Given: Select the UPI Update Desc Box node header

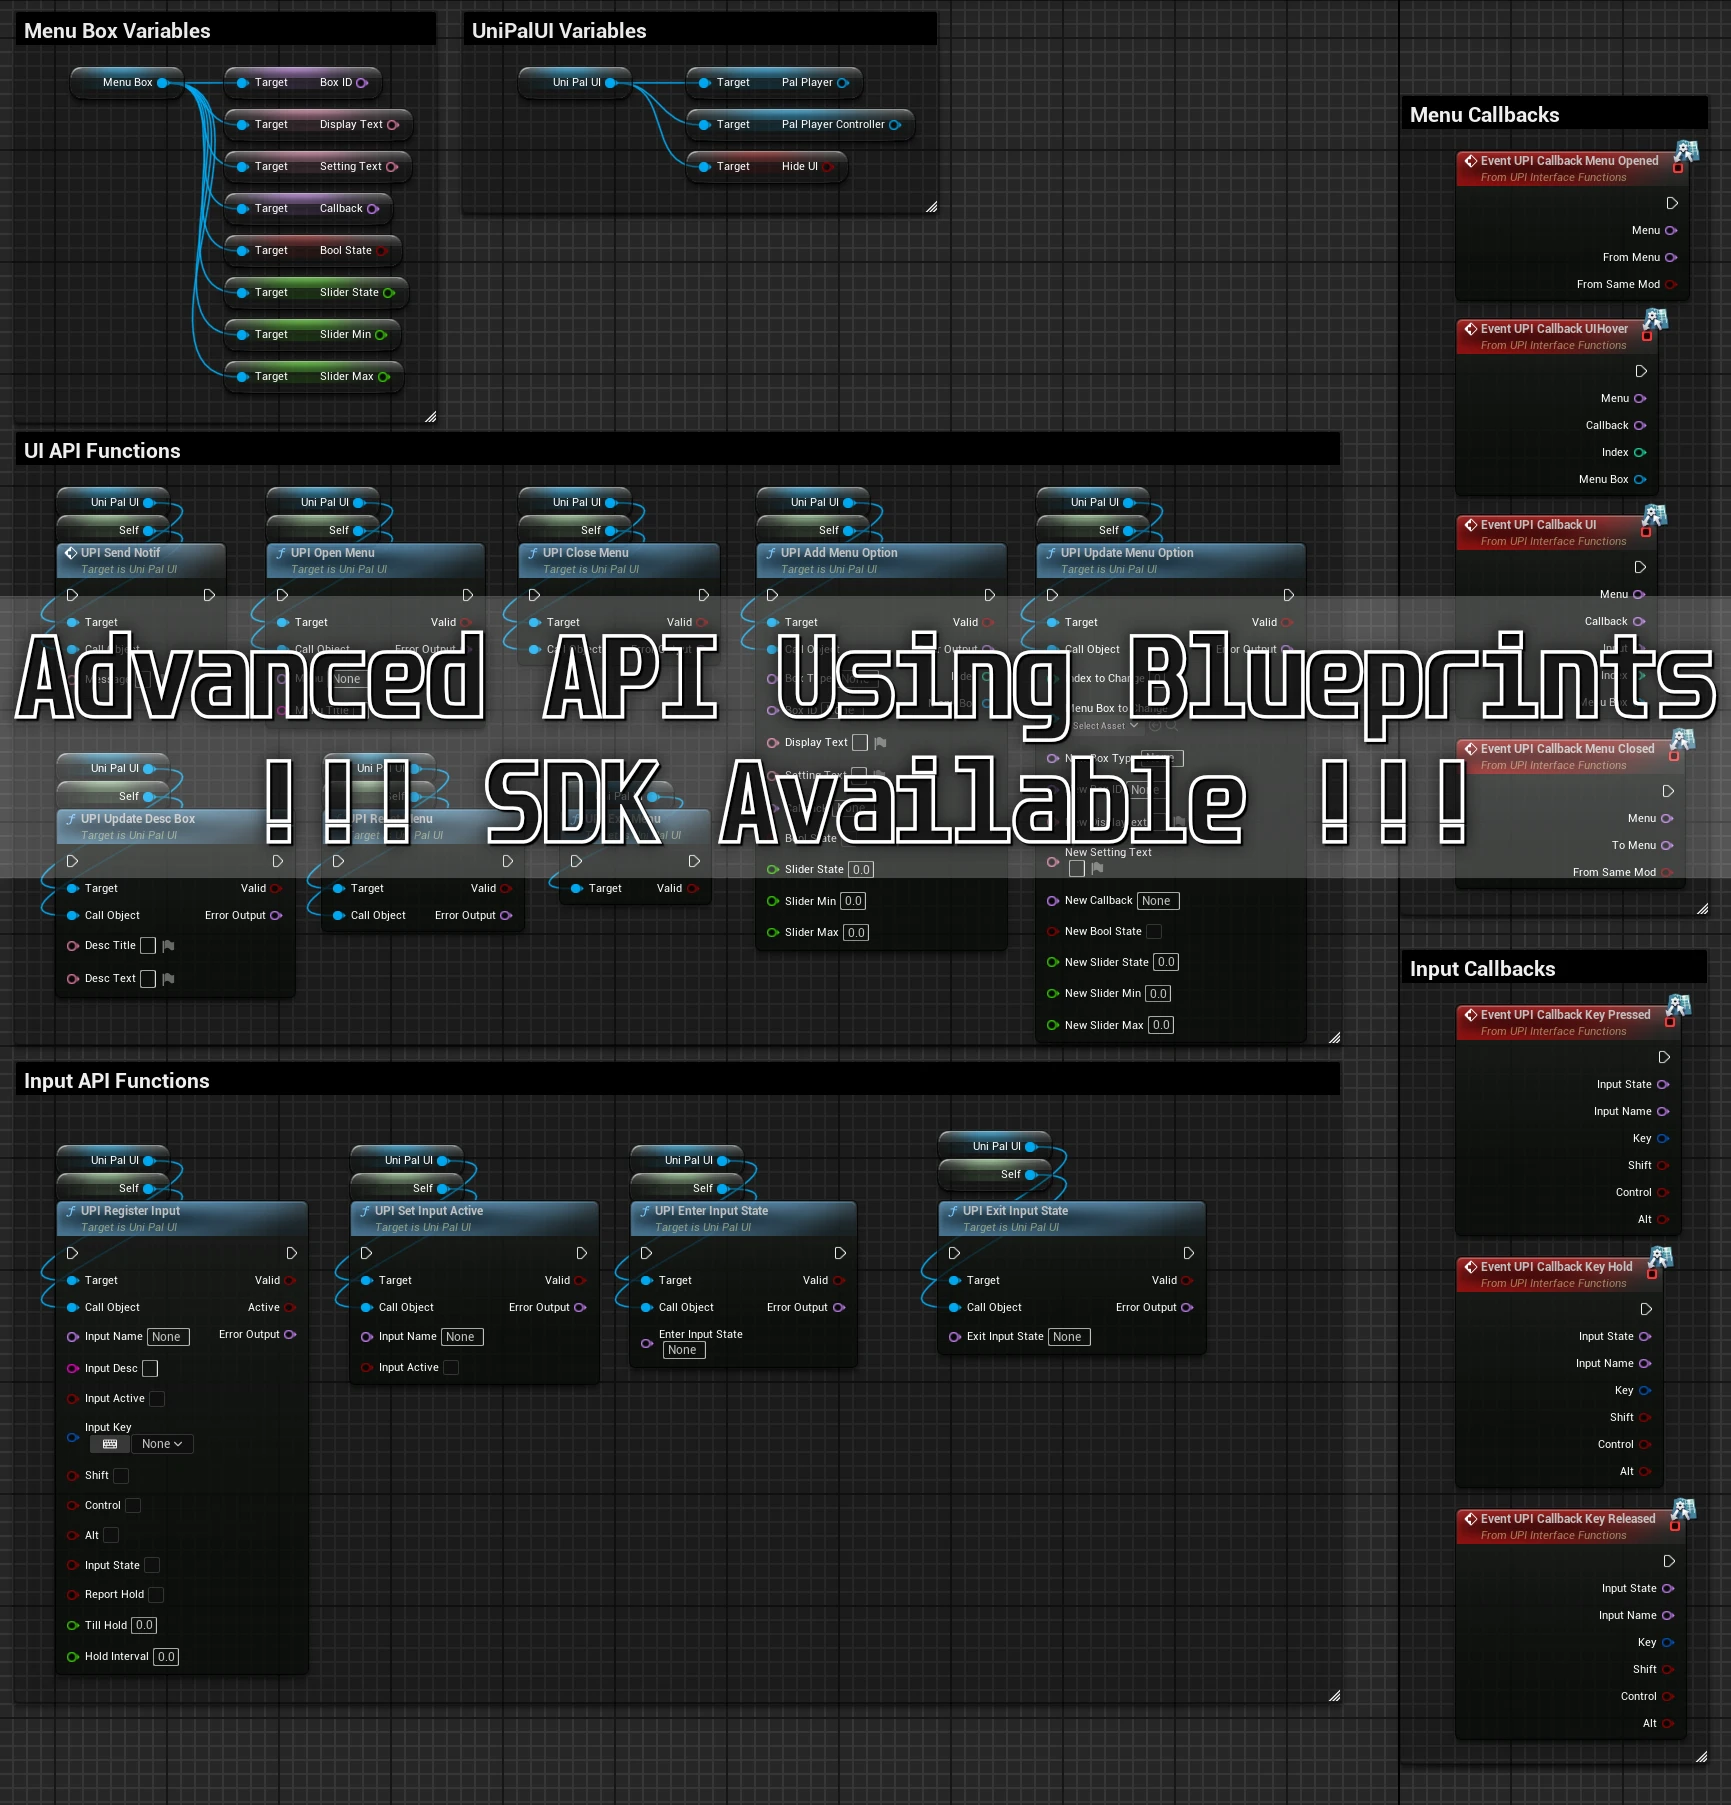Looking at the screenshot, I should 175,826.
